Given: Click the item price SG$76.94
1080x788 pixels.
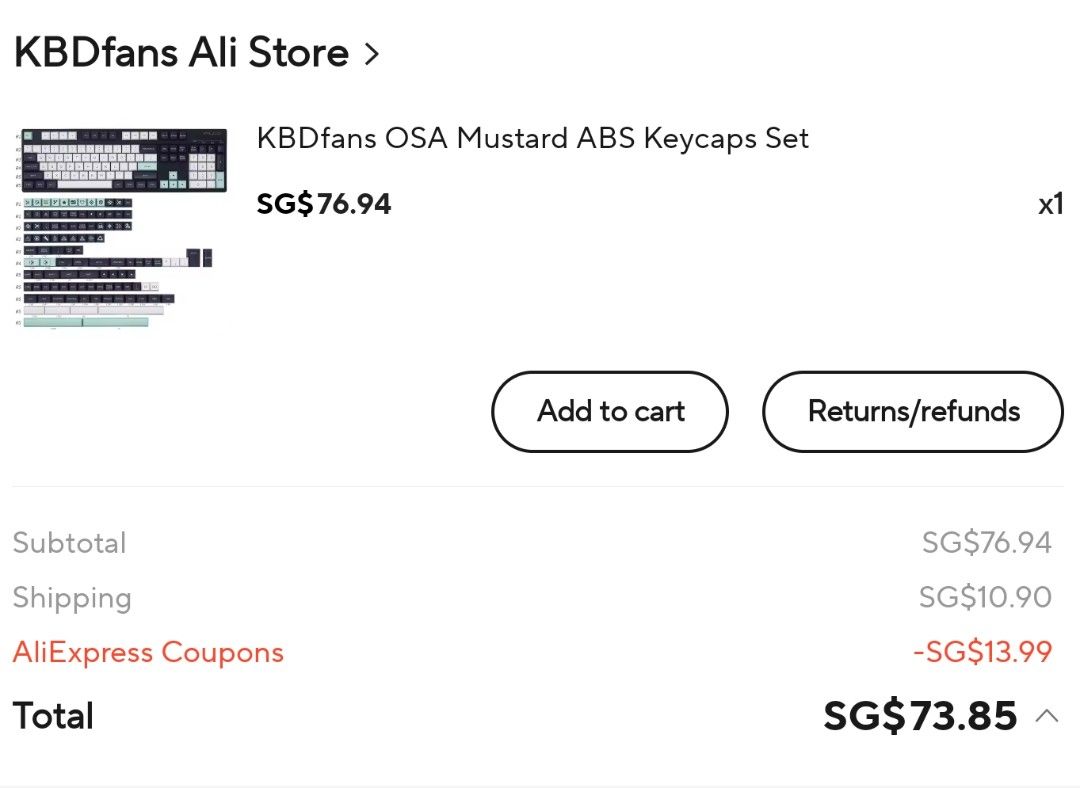Looking at the screenshot, I should click(324, 204).
